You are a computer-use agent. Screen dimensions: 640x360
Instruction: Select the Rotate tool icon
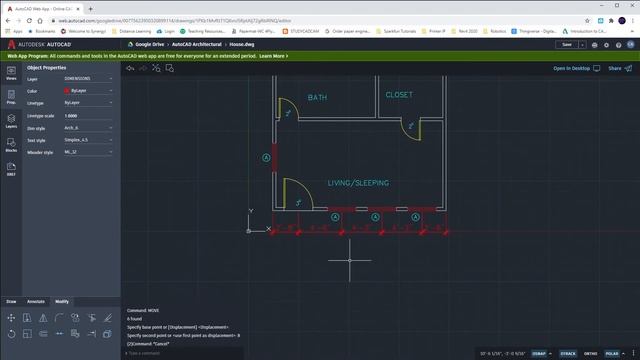11,334
